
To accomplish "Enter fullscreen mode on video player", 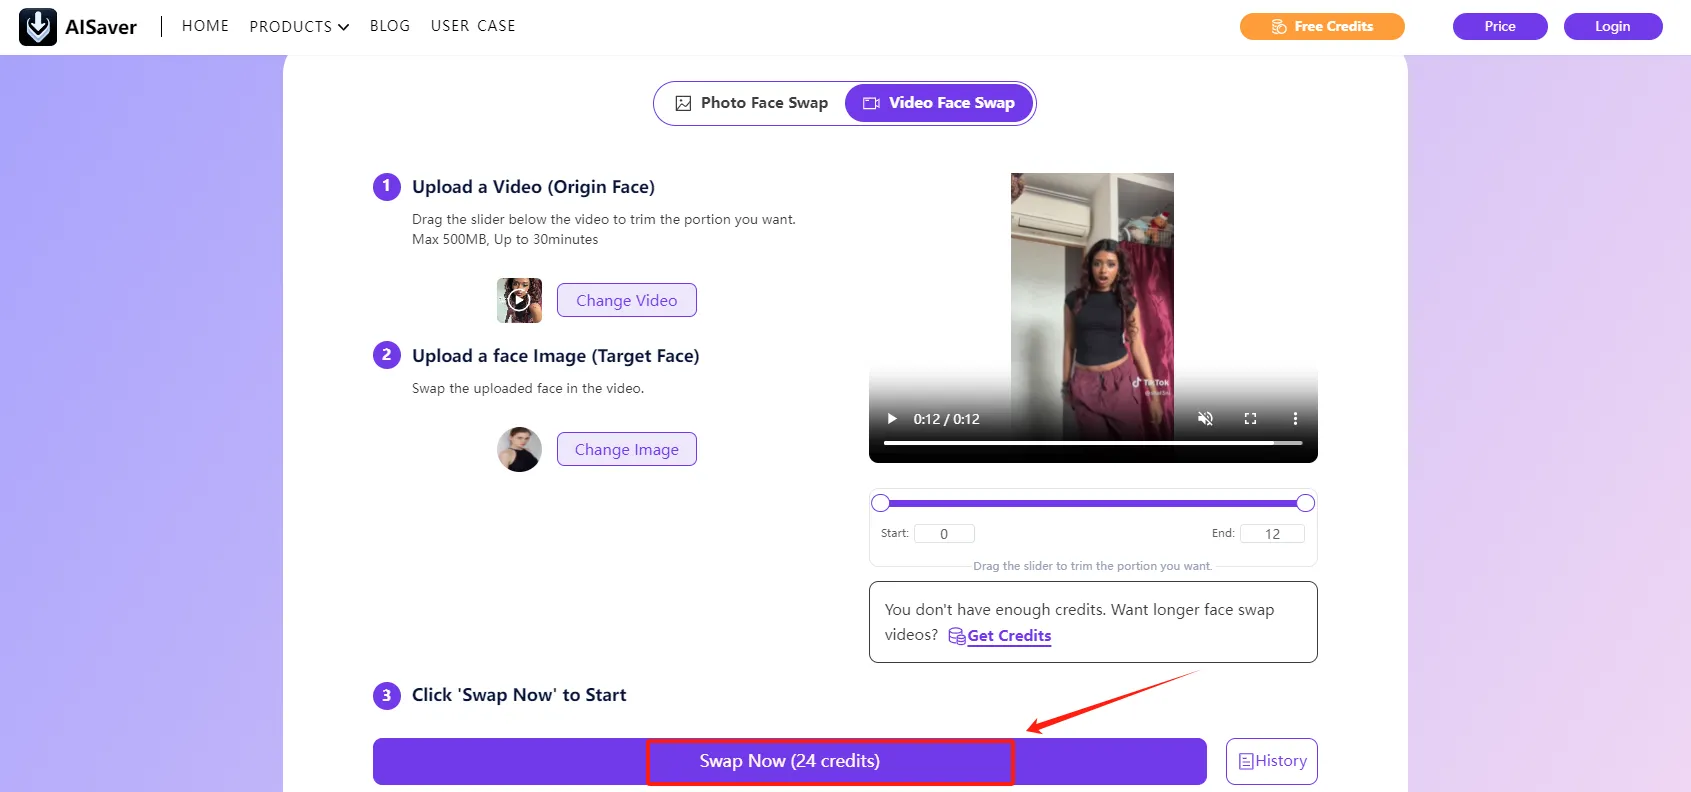I will [x=1250, y=419].
